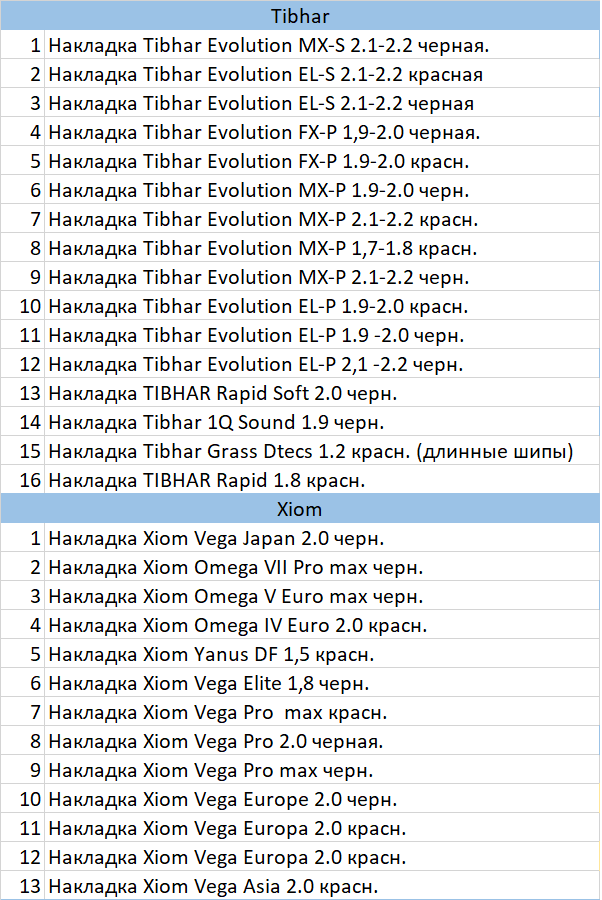Select the Tibhar section header cell
The image size is (602, 900).
[x=300, y=15]
